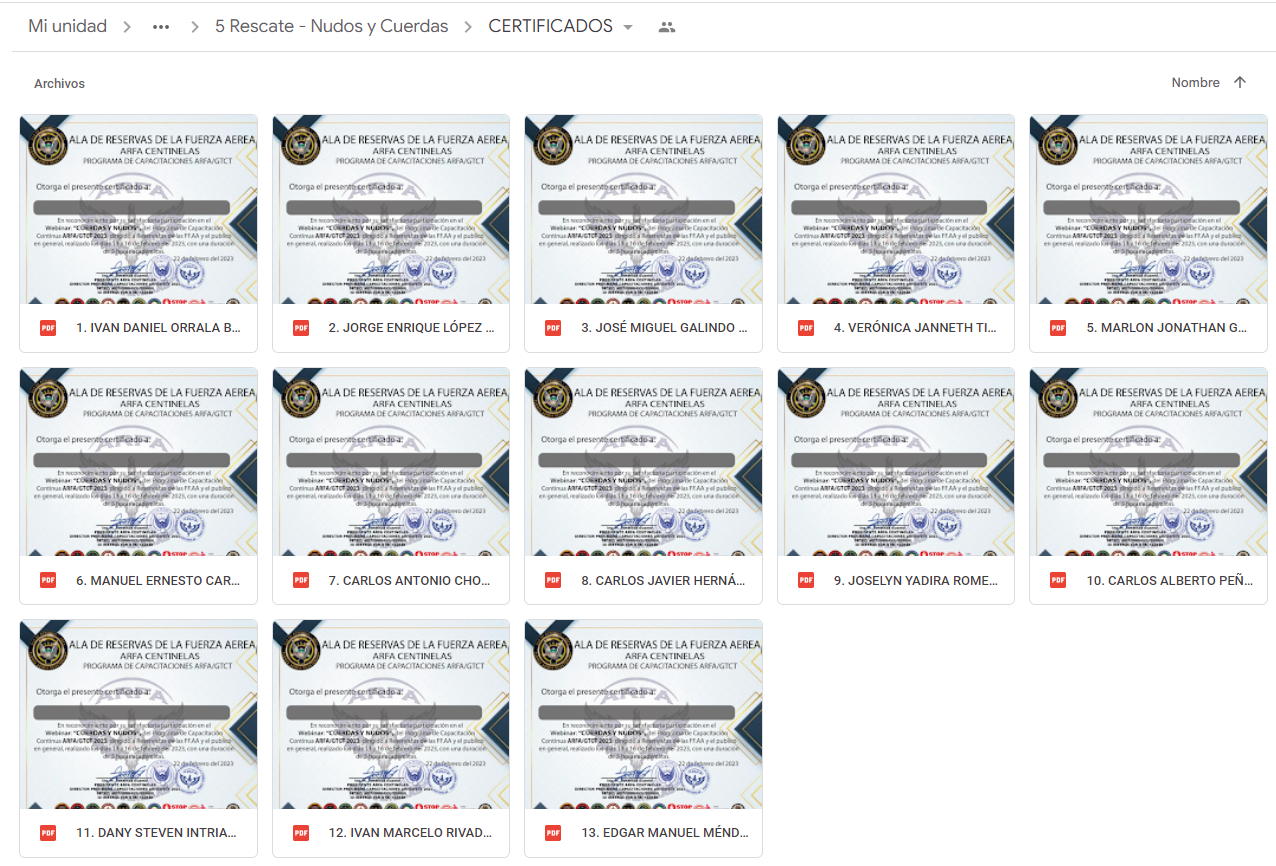Navigate to 5 Rescate - Nudos y Cuerdas folder
The image size is (1276, 866).
[x=331, y=27]
